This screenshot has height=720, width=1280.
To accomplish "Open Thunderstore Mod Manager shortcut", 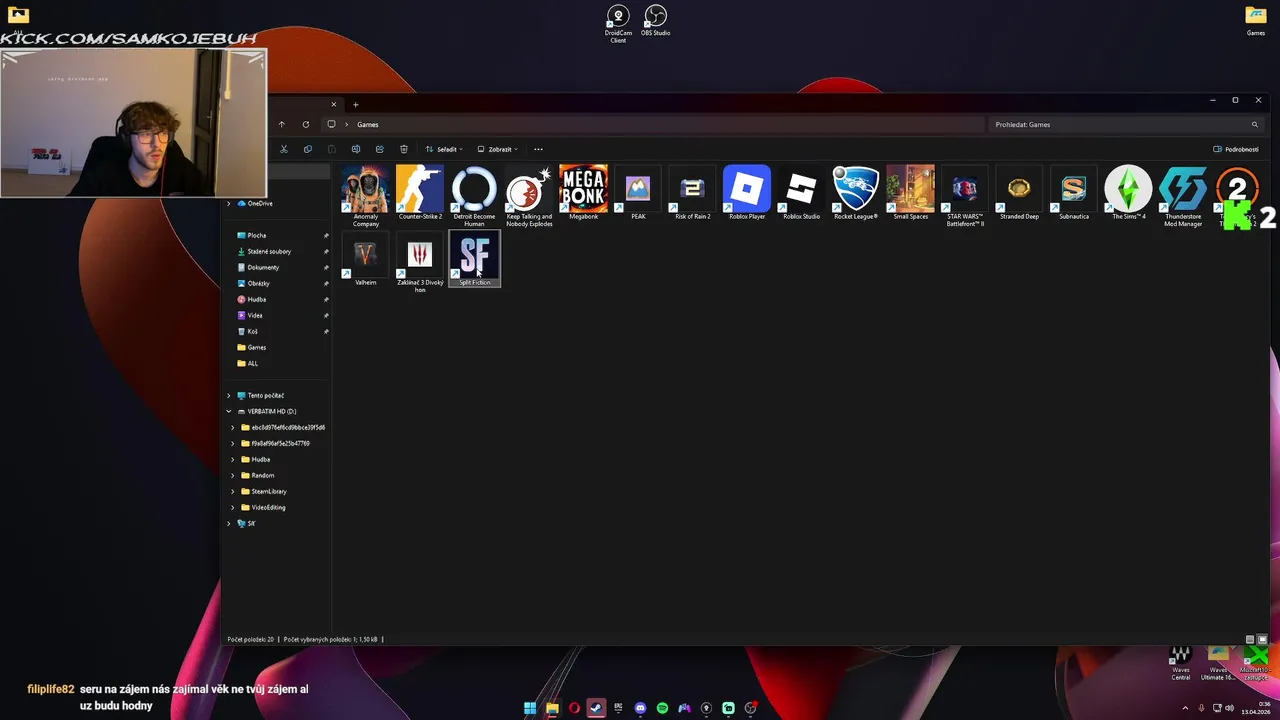I will click(1183, 196).
